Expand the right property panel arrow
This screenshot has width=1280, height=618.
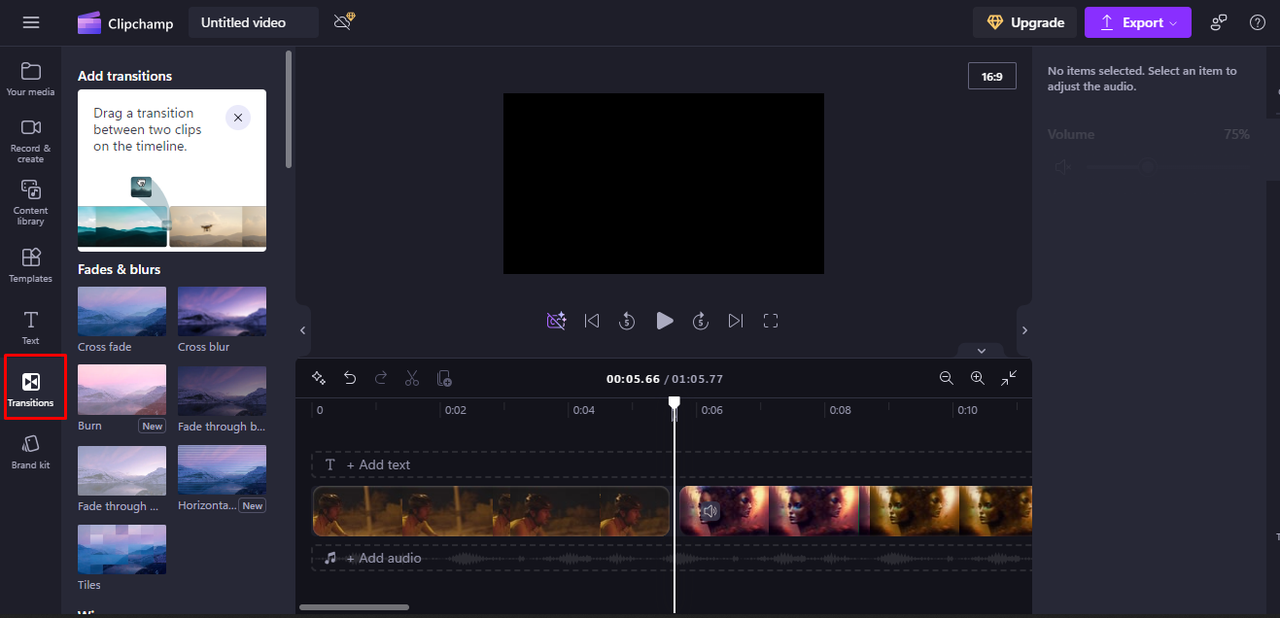[x=1024, y=330]
